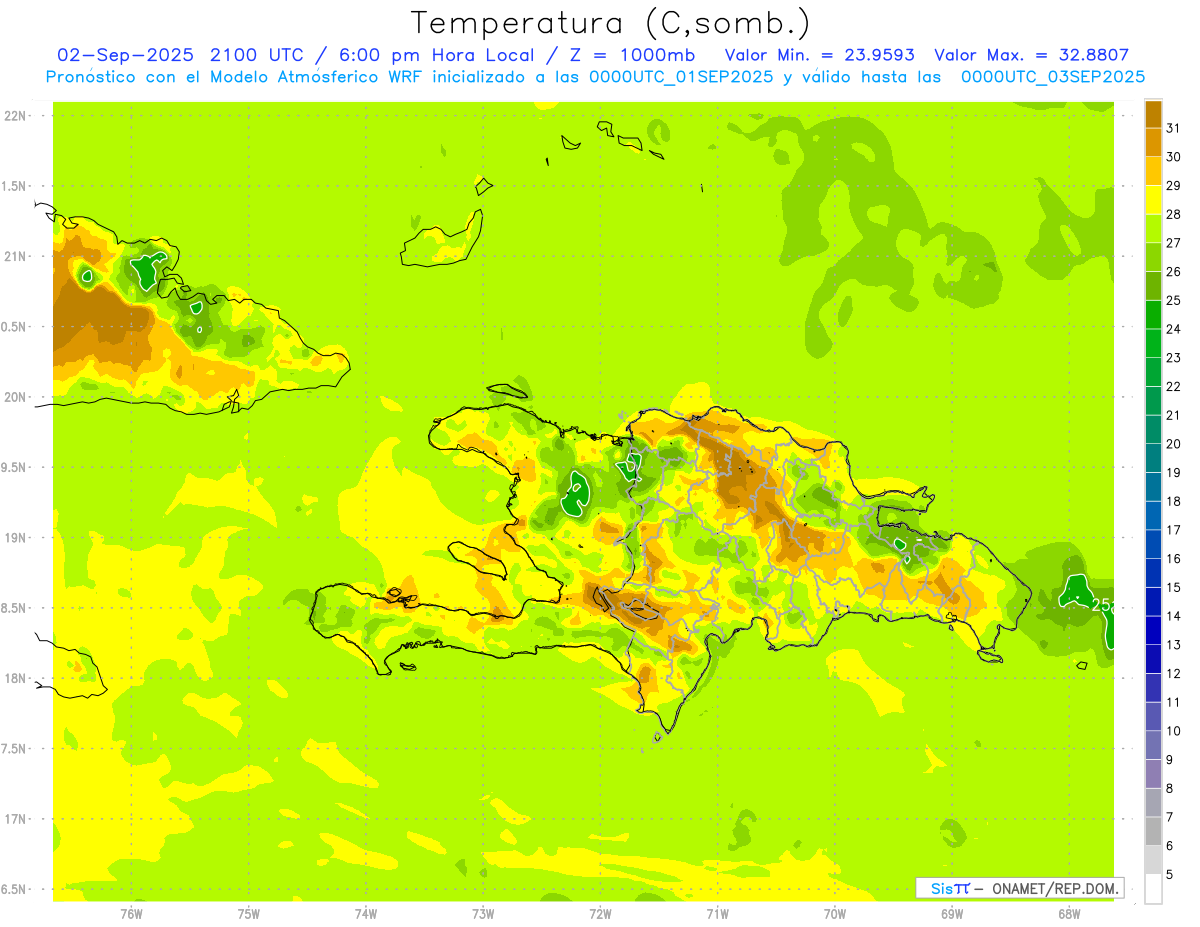Click the "75W" longitude label
The image size is (1200, 927).
(x=249, y=914)
